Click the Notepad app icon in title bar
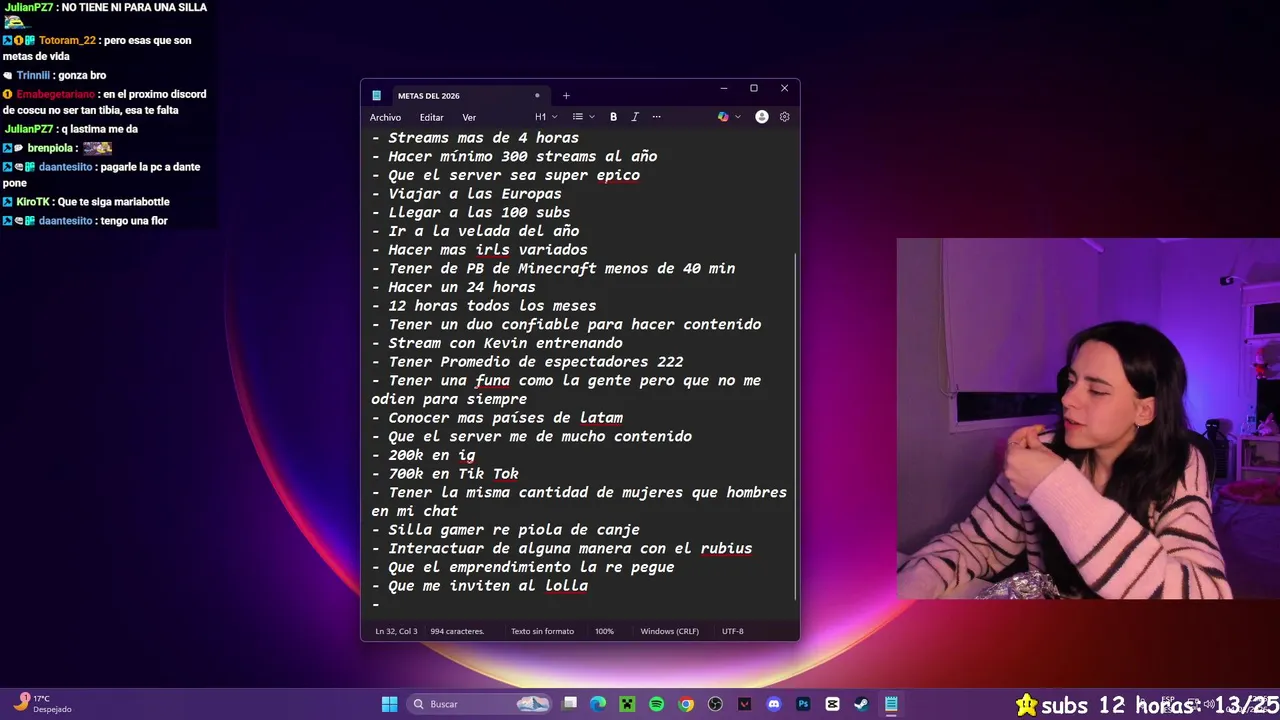The image size is (1280, 720). [376, 96]
